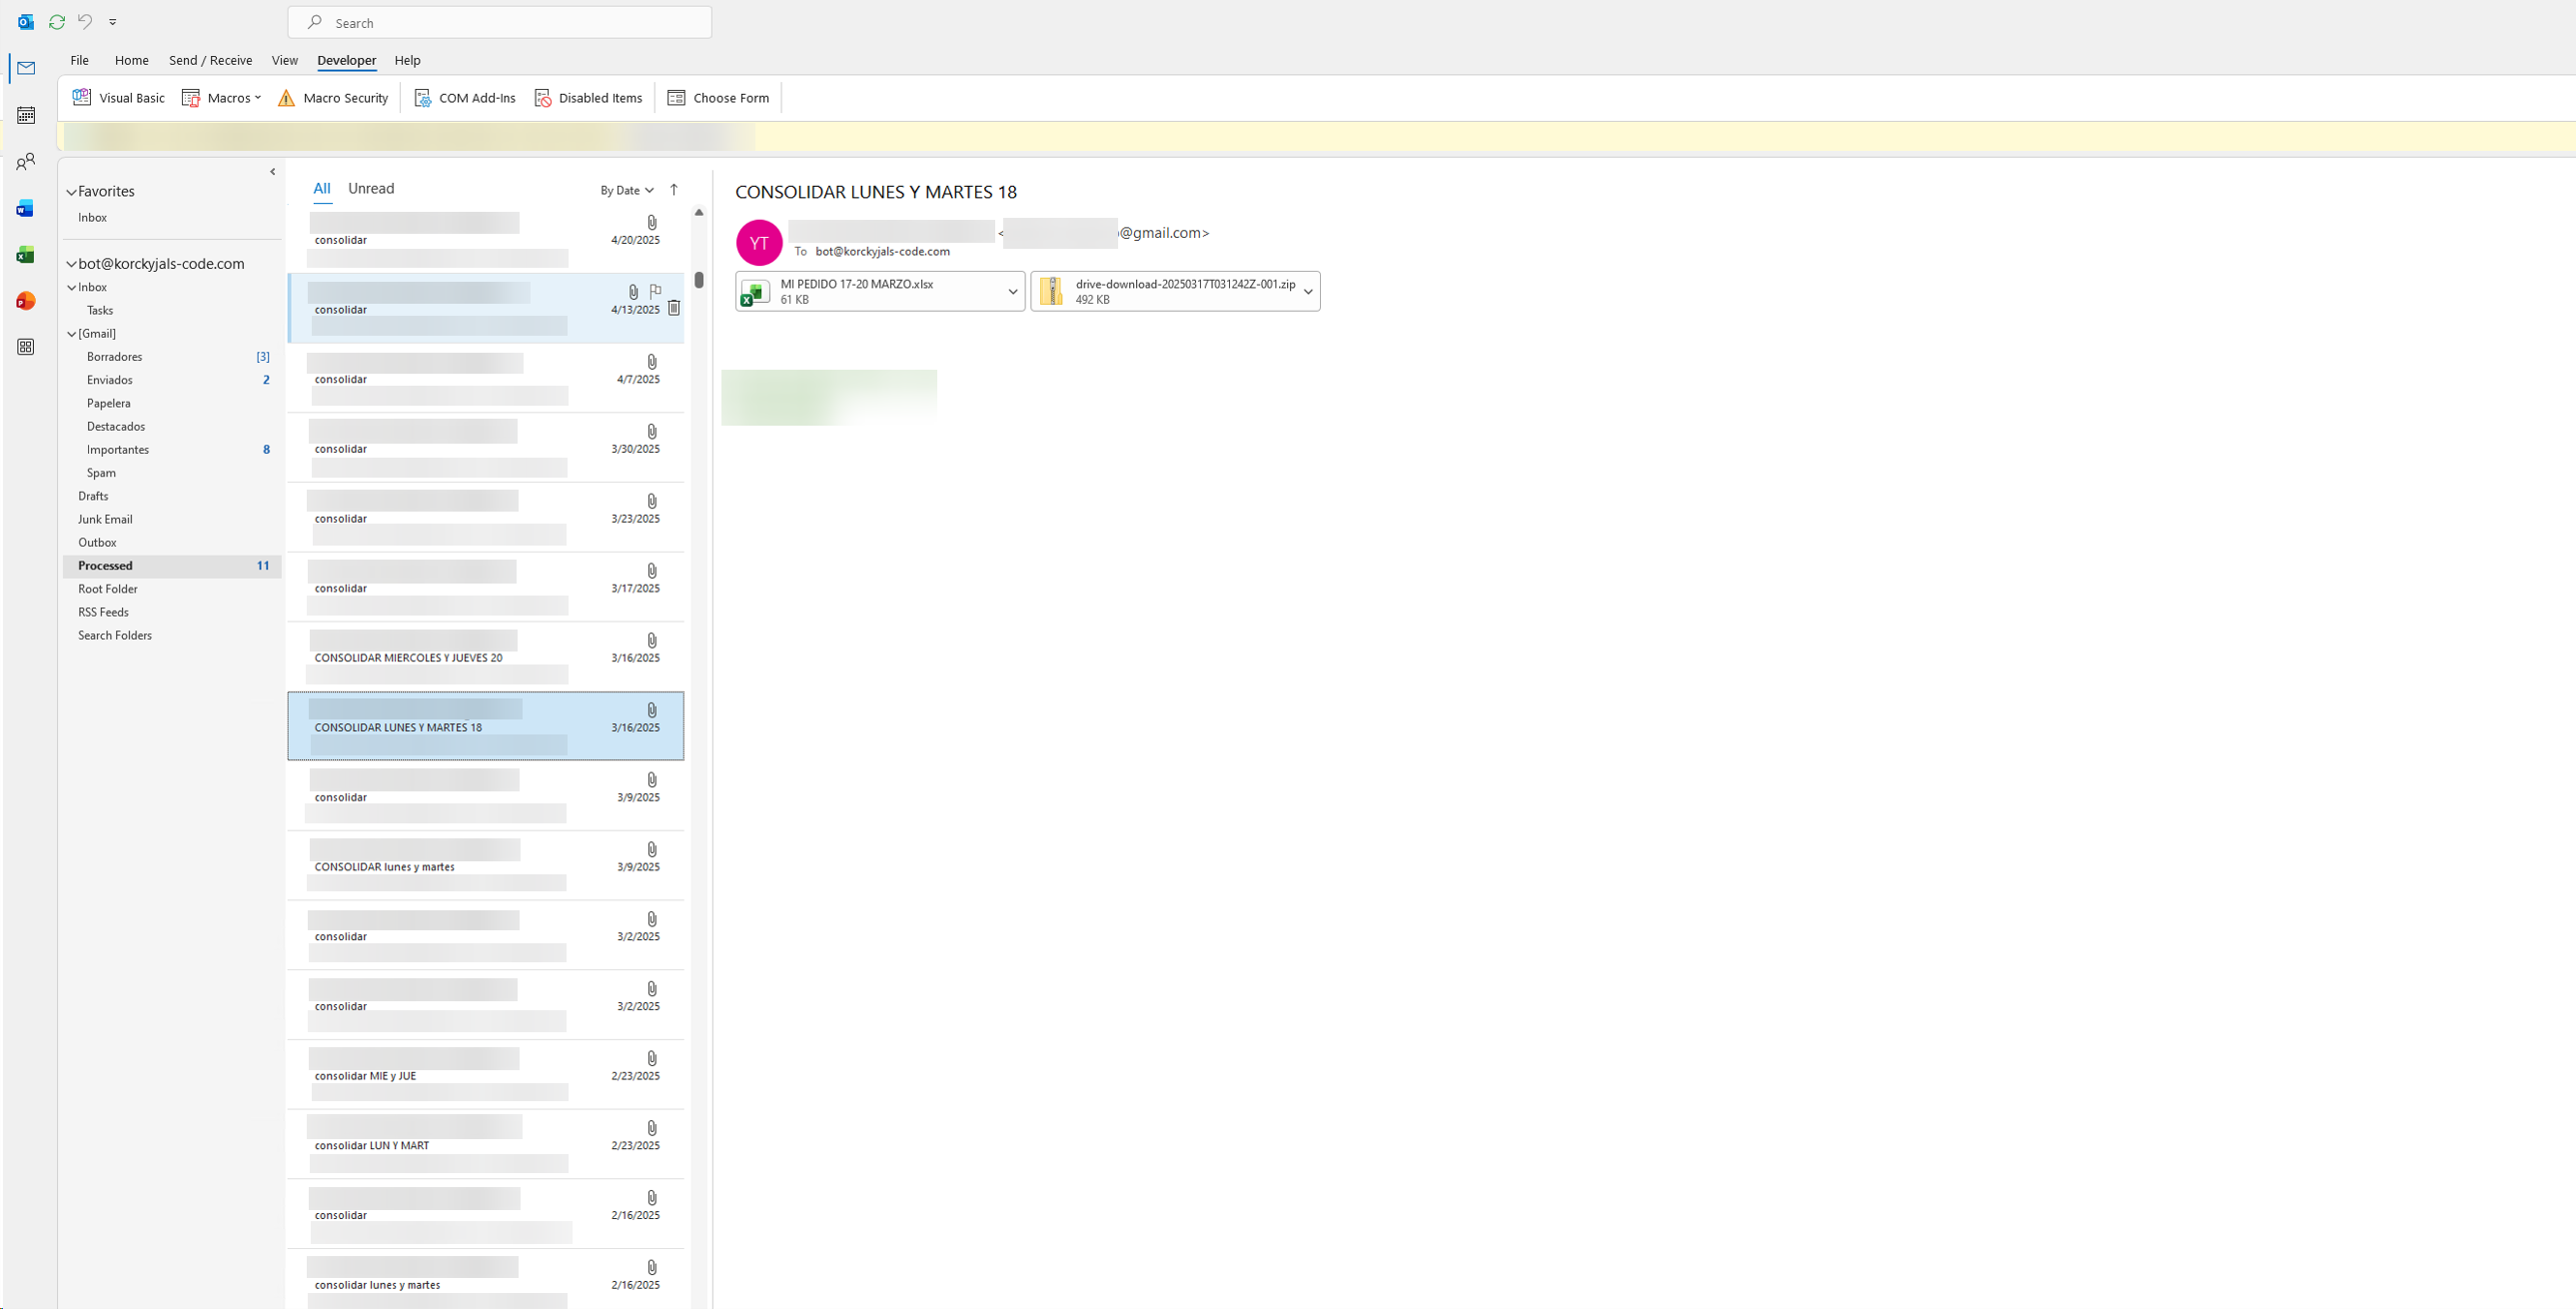Click the Send/Receive sync icon in title bar
2576x1309 pixels.
coord(57,22)
